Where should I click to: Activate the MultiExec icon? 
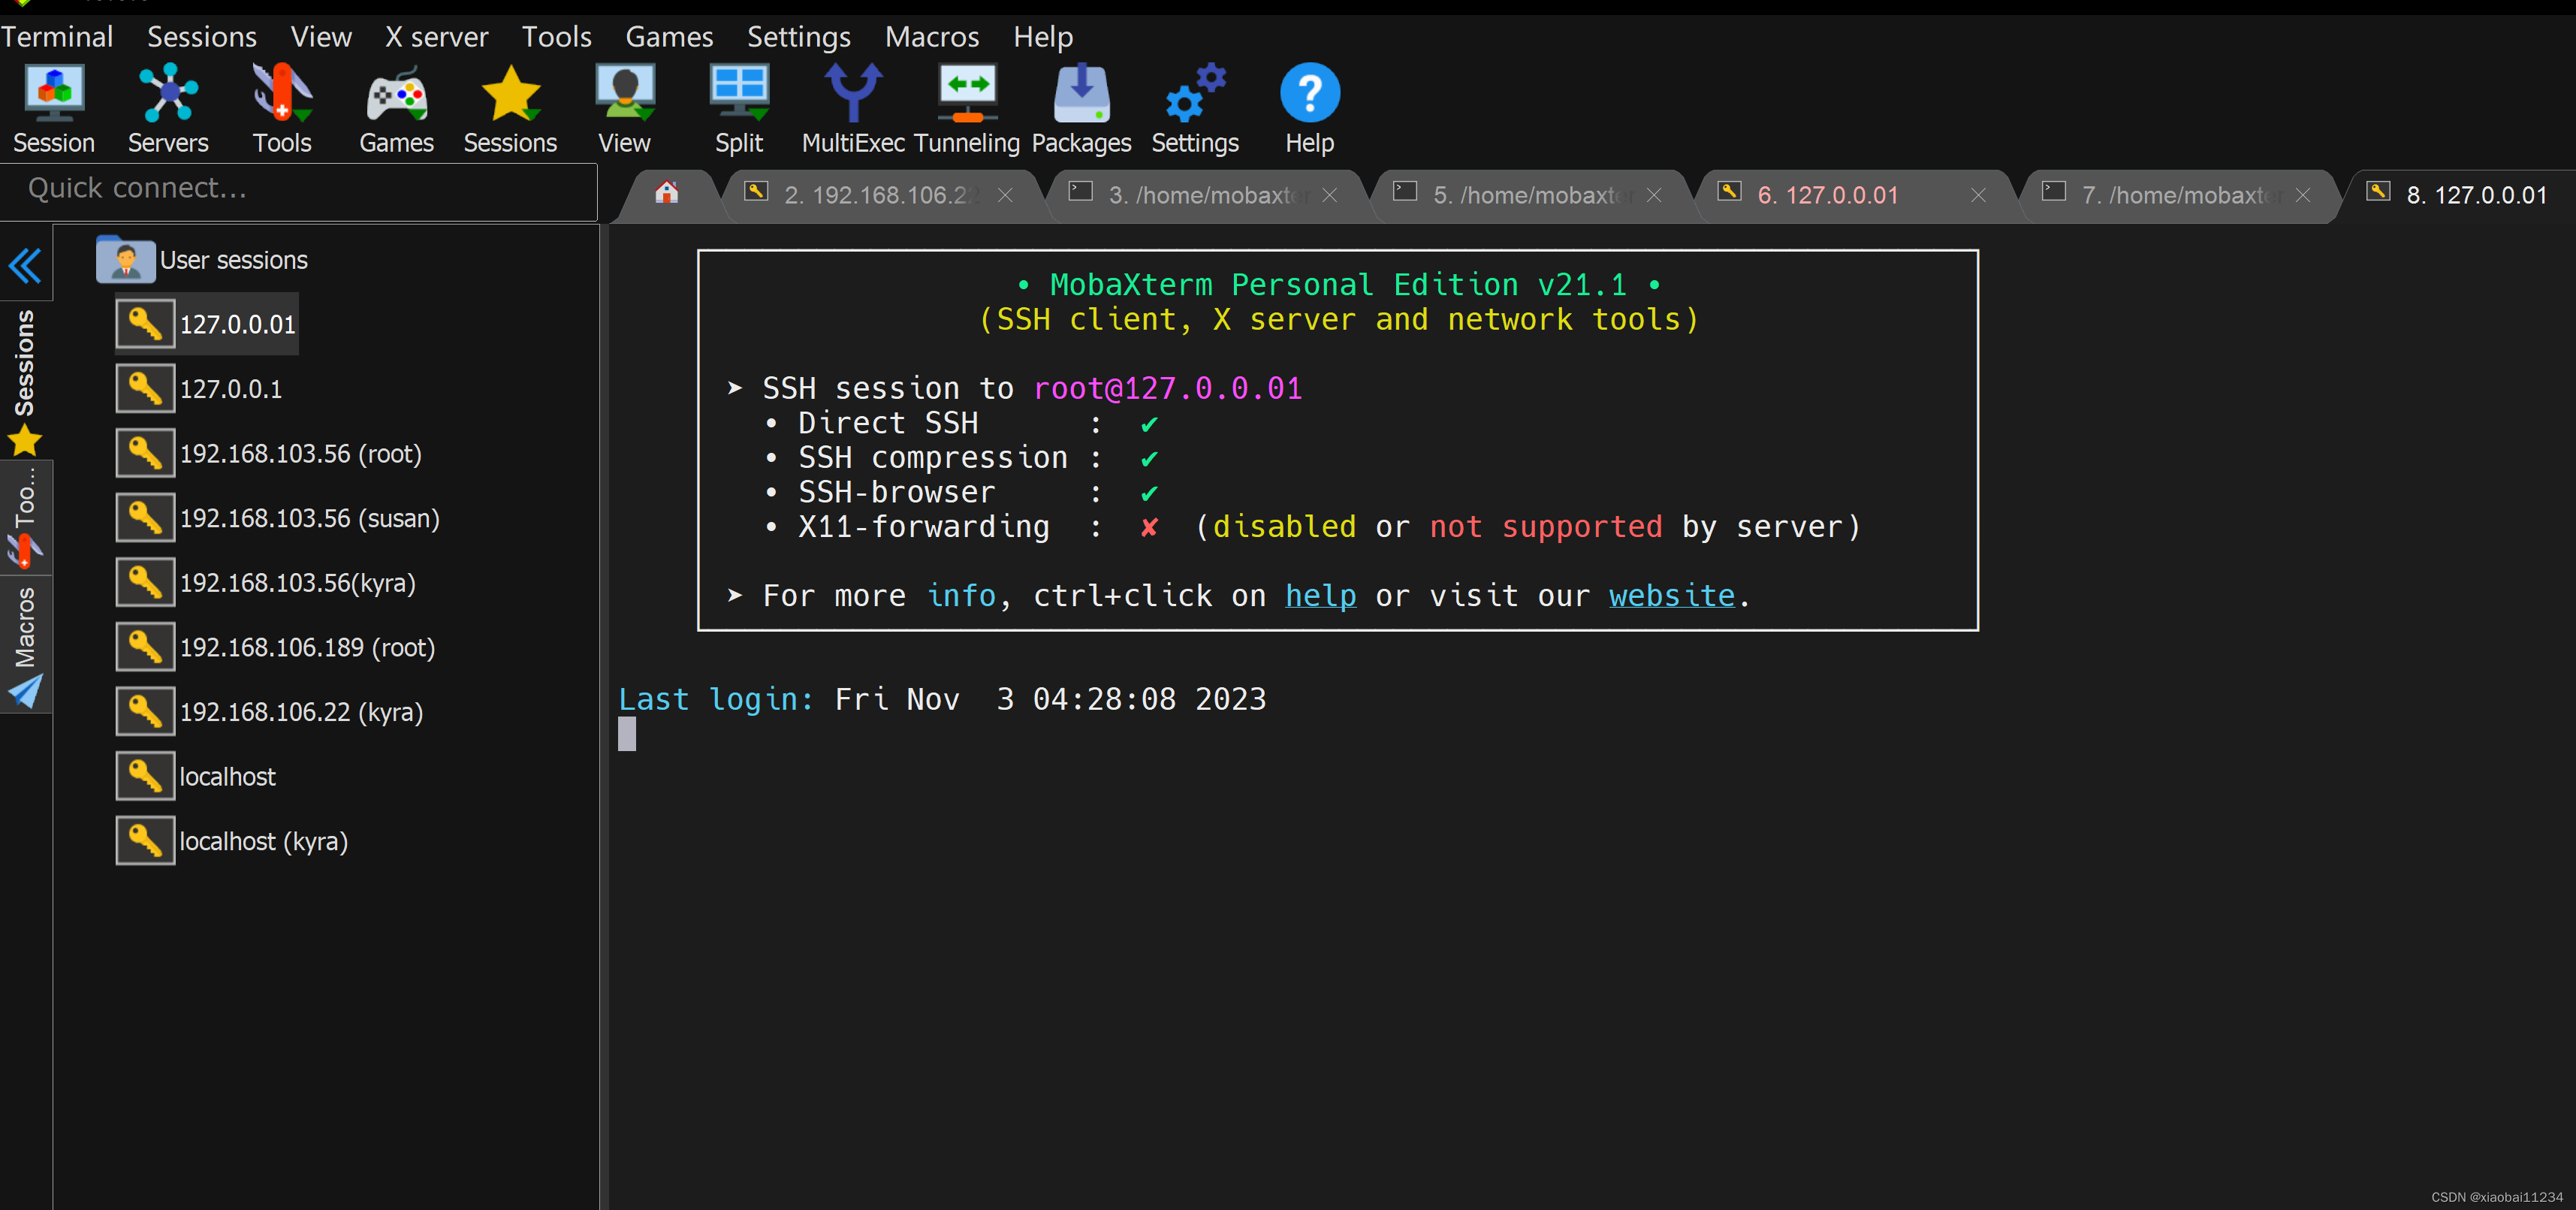click(x=853, y=108)
